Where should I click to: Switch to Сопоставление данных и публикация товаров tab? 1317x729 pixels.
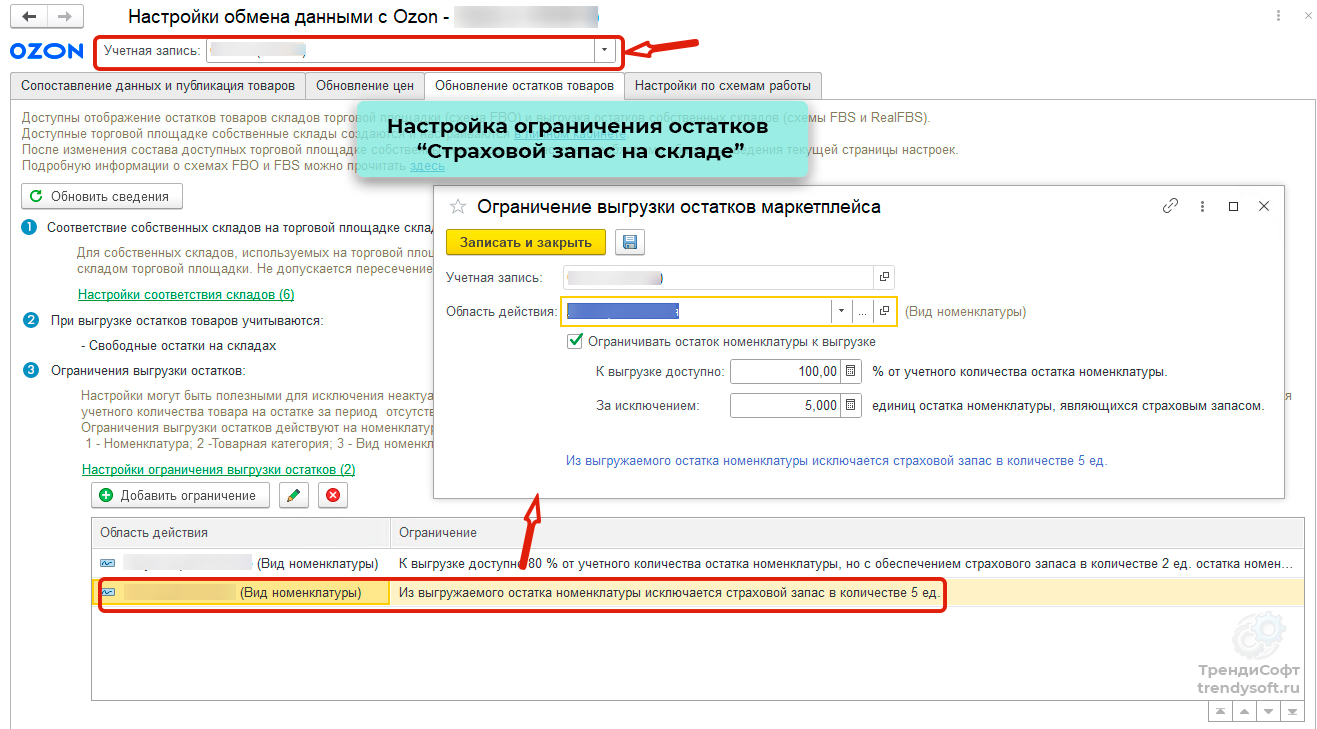(158, 86)
